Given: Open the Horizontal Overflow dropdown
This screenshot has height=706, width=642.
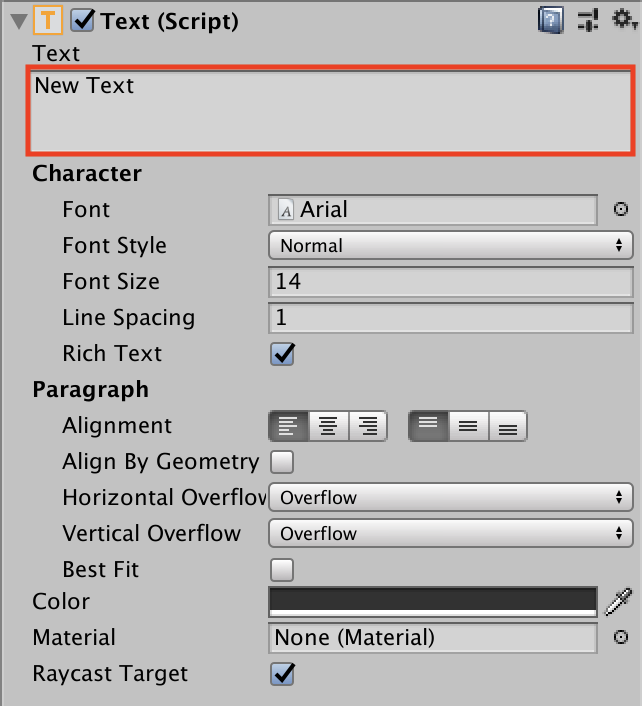Looking at the screenshot, I should click(x=450, y=498).
